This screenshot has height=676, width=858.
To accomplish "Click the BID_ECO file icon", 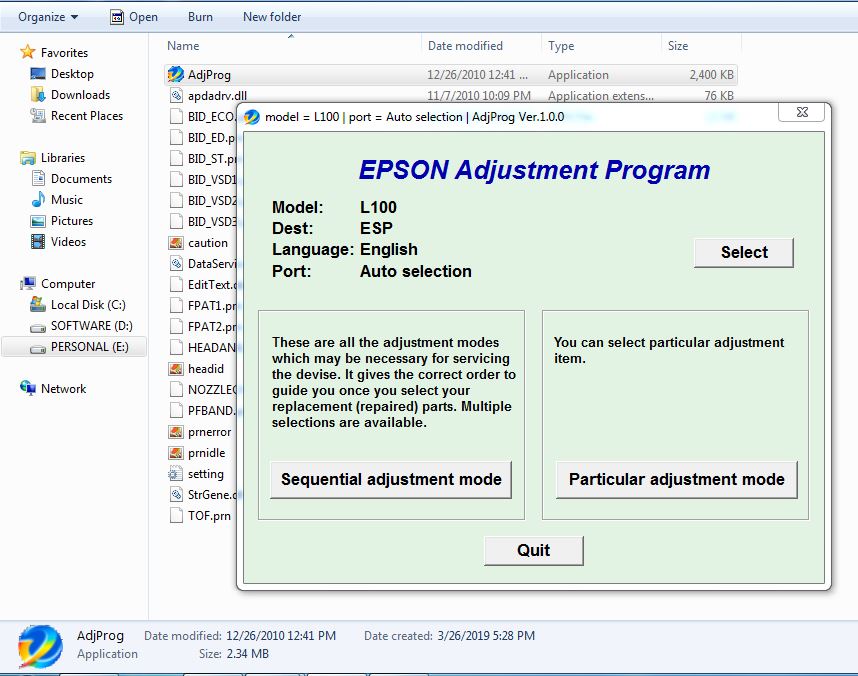I will coord(176,117).
